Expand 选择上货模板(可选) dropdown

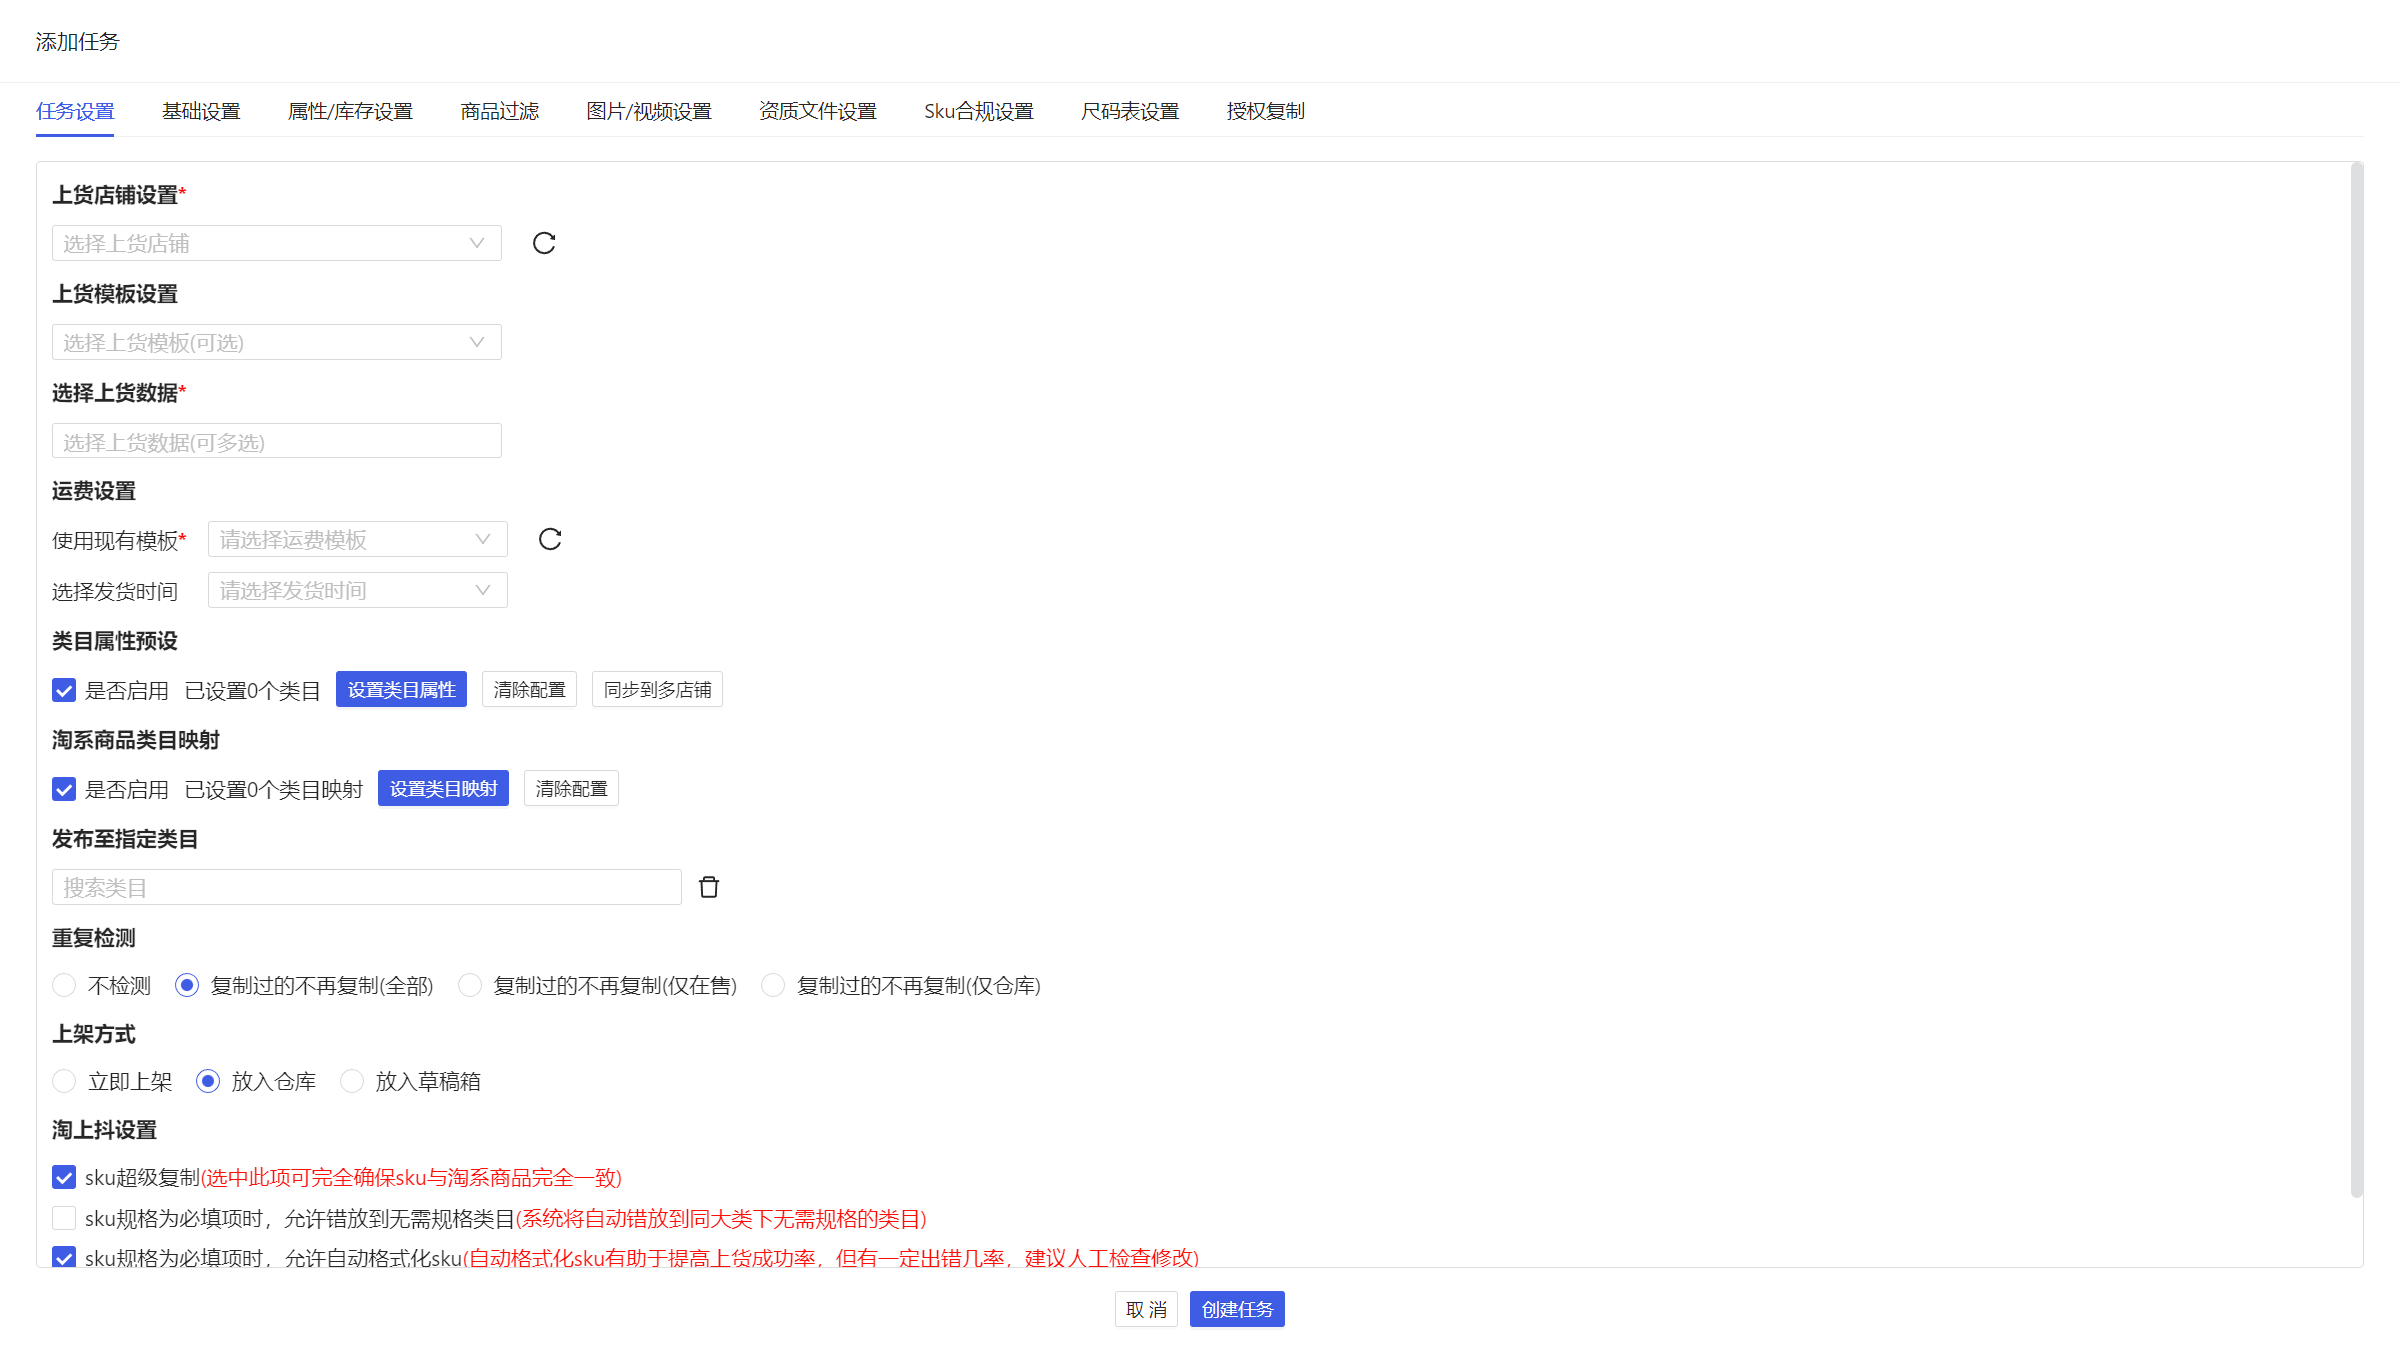pyautogui.click(x=276, y=342)
